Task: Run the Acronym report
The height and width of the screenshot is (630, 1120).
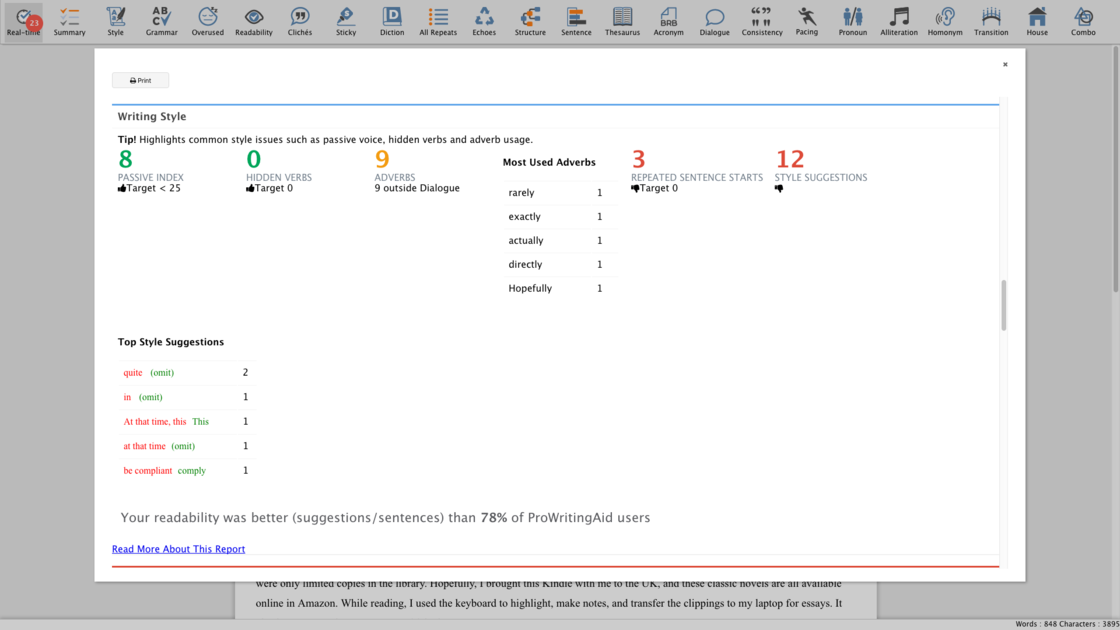Action: pyautogui.click(x=669, y=21)
